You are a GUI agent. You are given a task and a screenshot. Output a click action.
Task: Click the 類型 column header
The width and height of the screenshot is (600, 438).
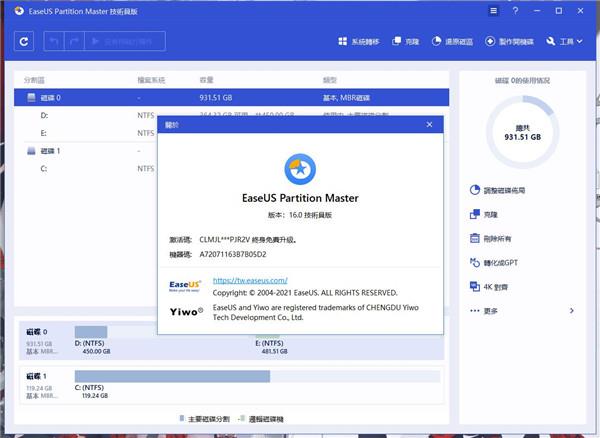pos(329,80)
